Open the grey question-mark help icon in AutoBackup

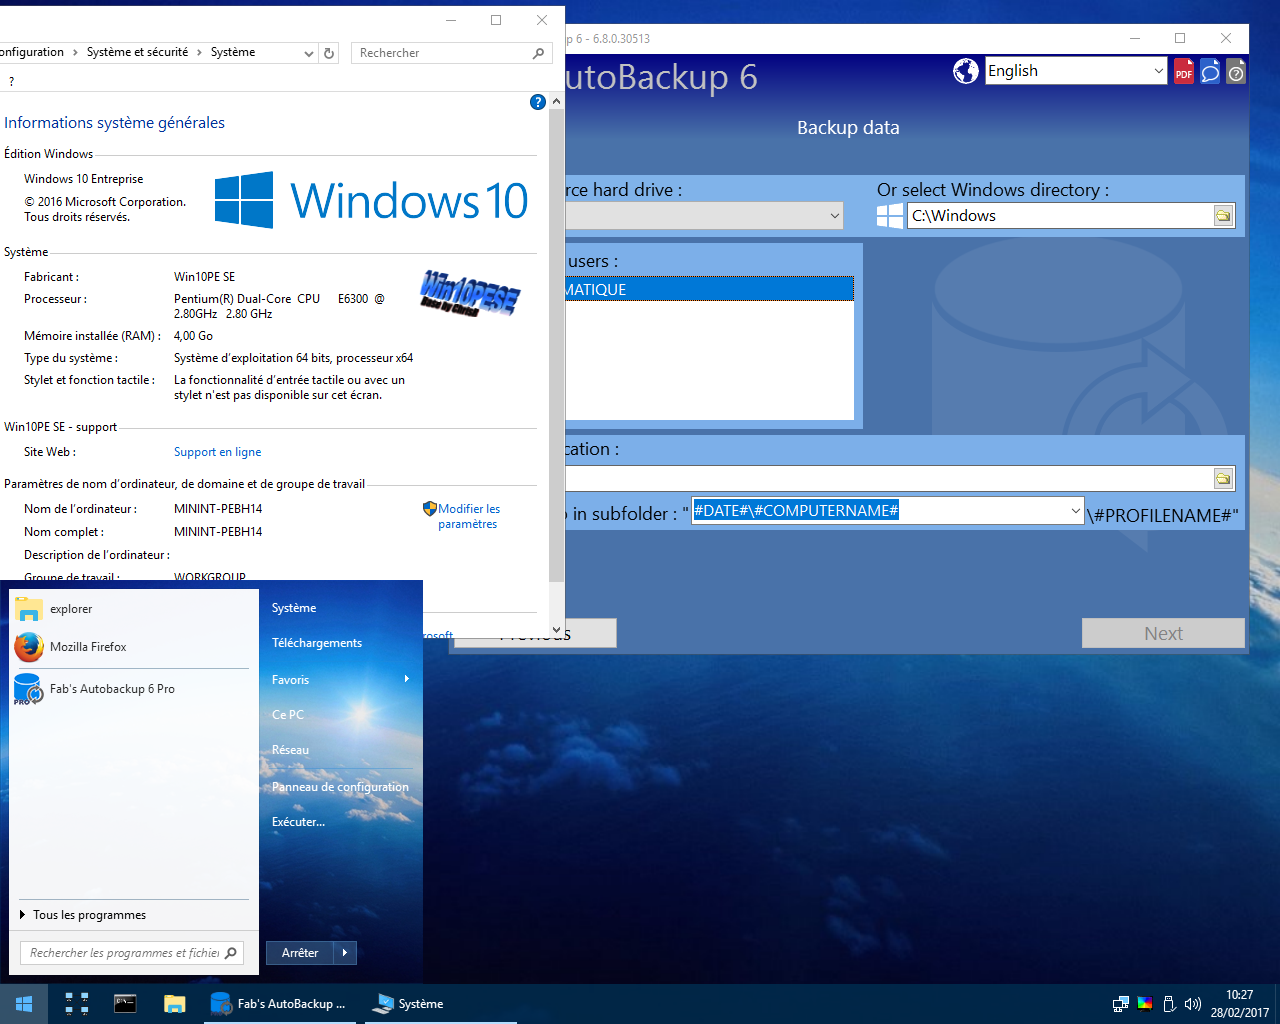(x=1236, y=71)
